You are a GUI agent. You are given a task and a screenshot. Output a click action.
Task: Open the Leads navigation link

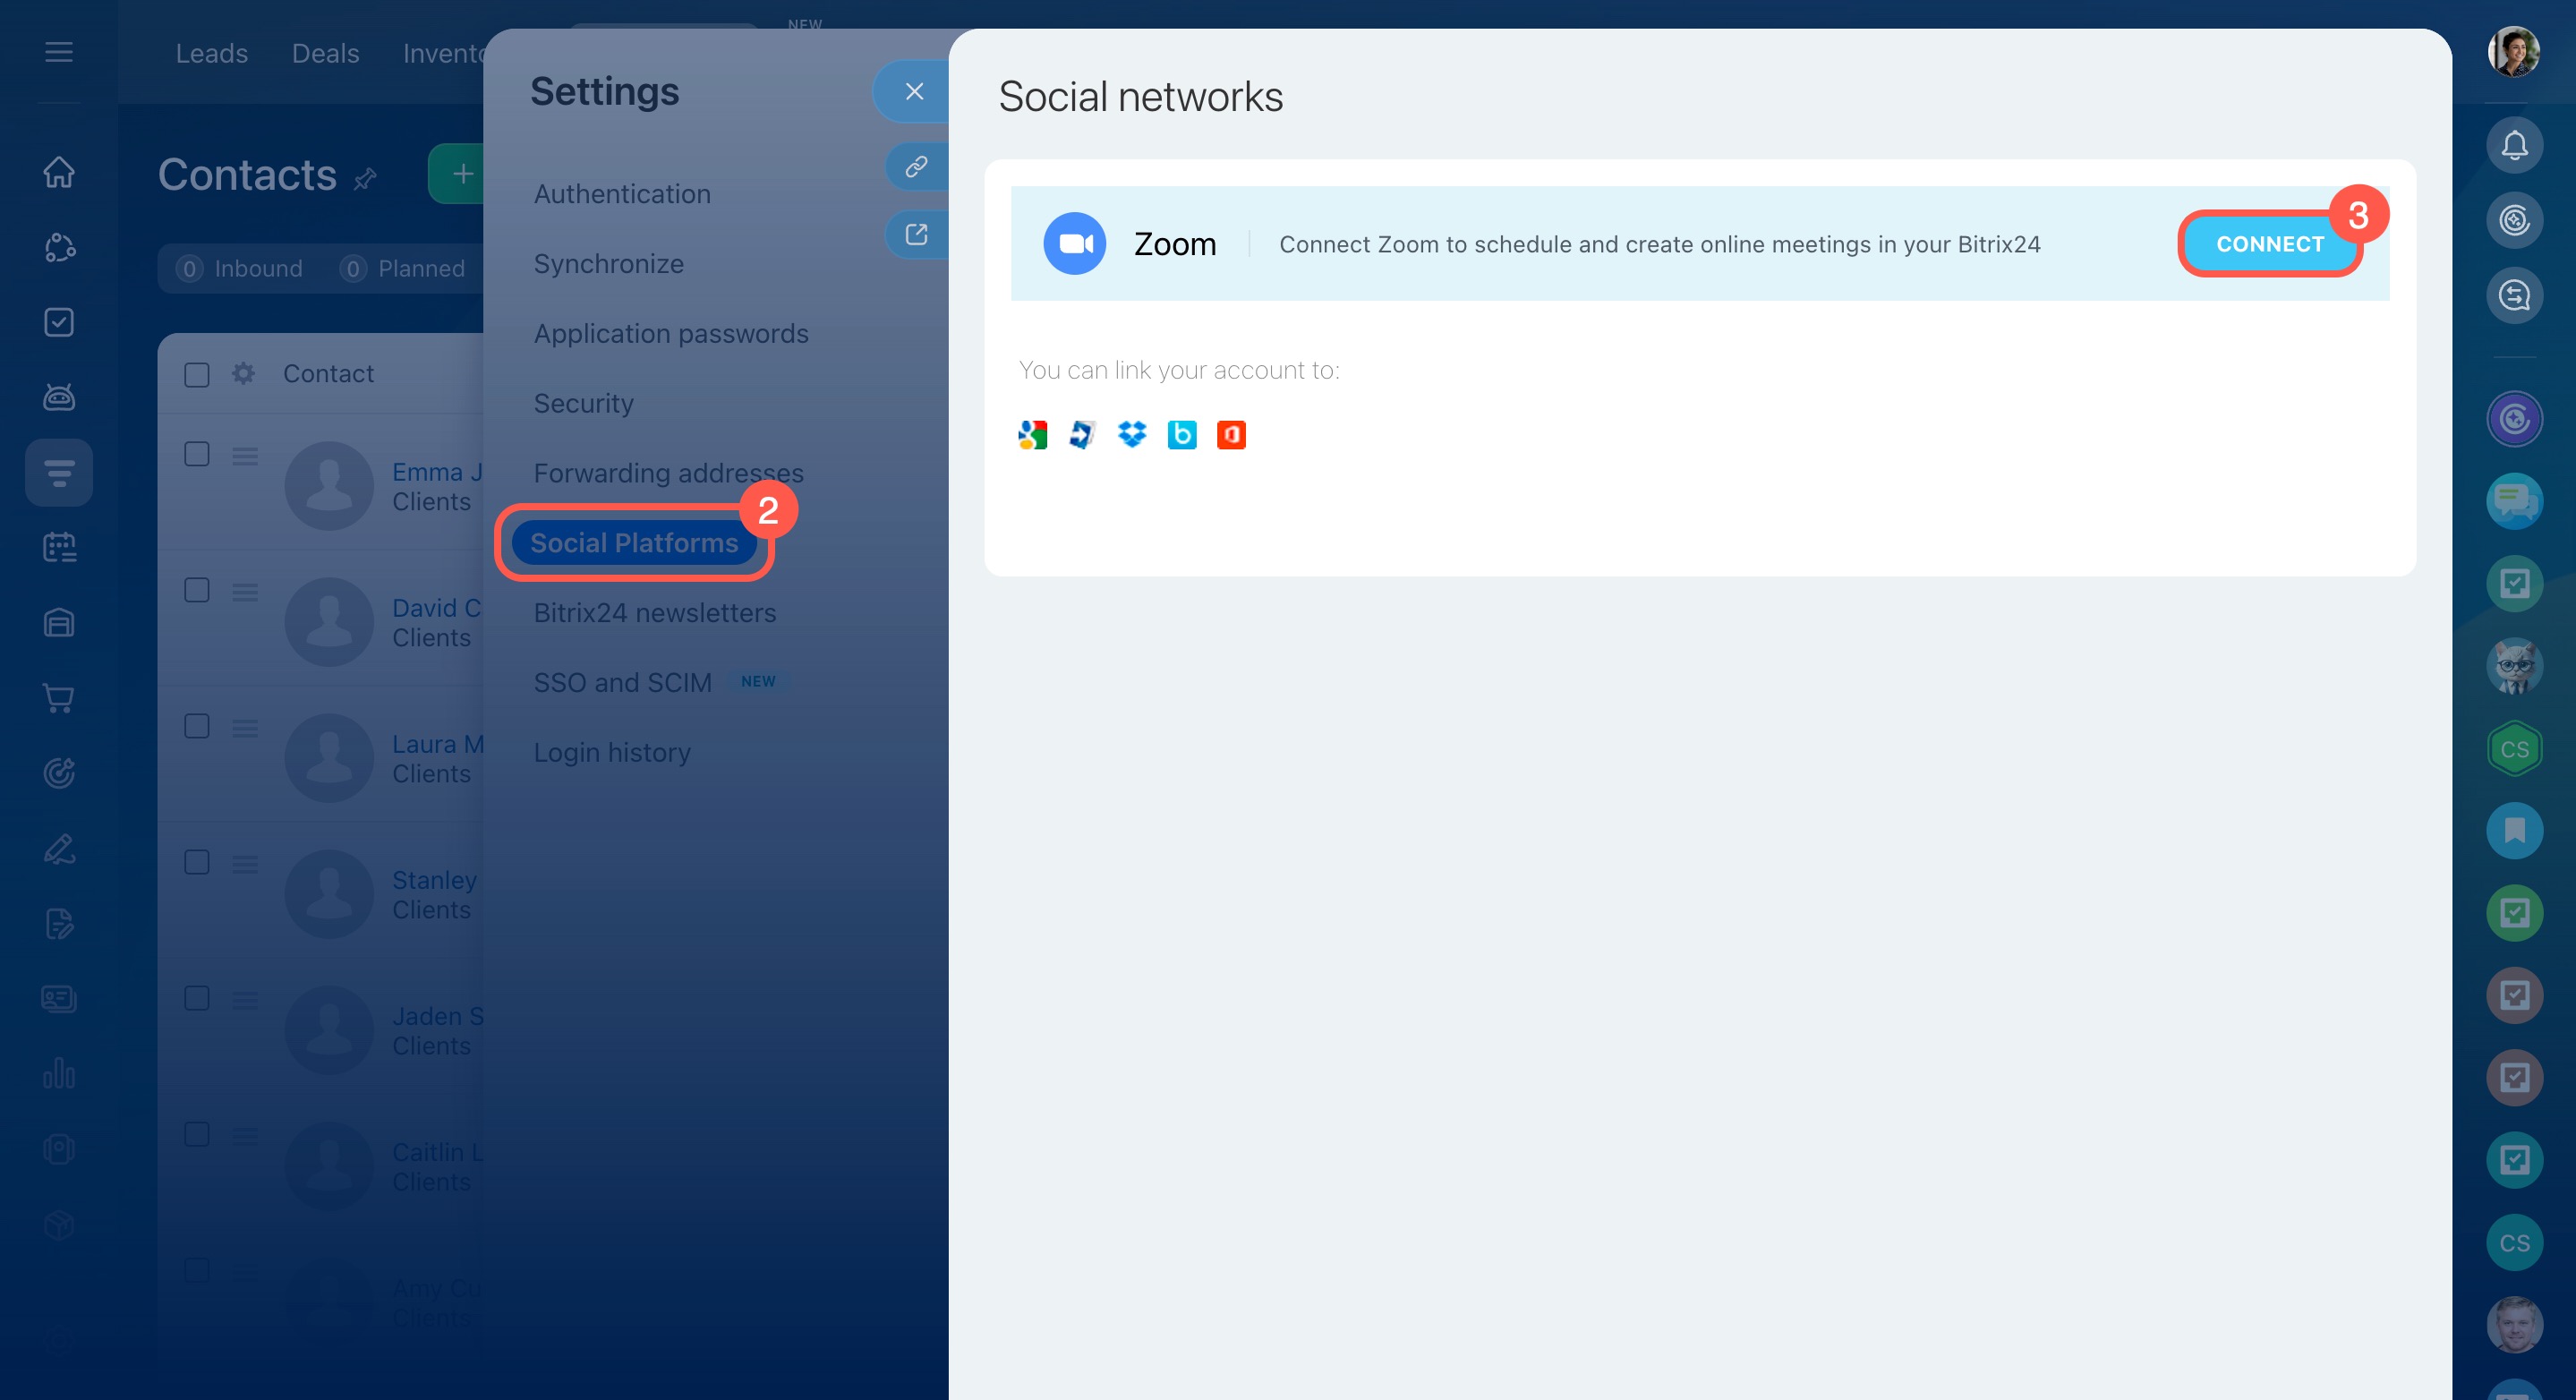pyautogui.click(x=212, y=53)
